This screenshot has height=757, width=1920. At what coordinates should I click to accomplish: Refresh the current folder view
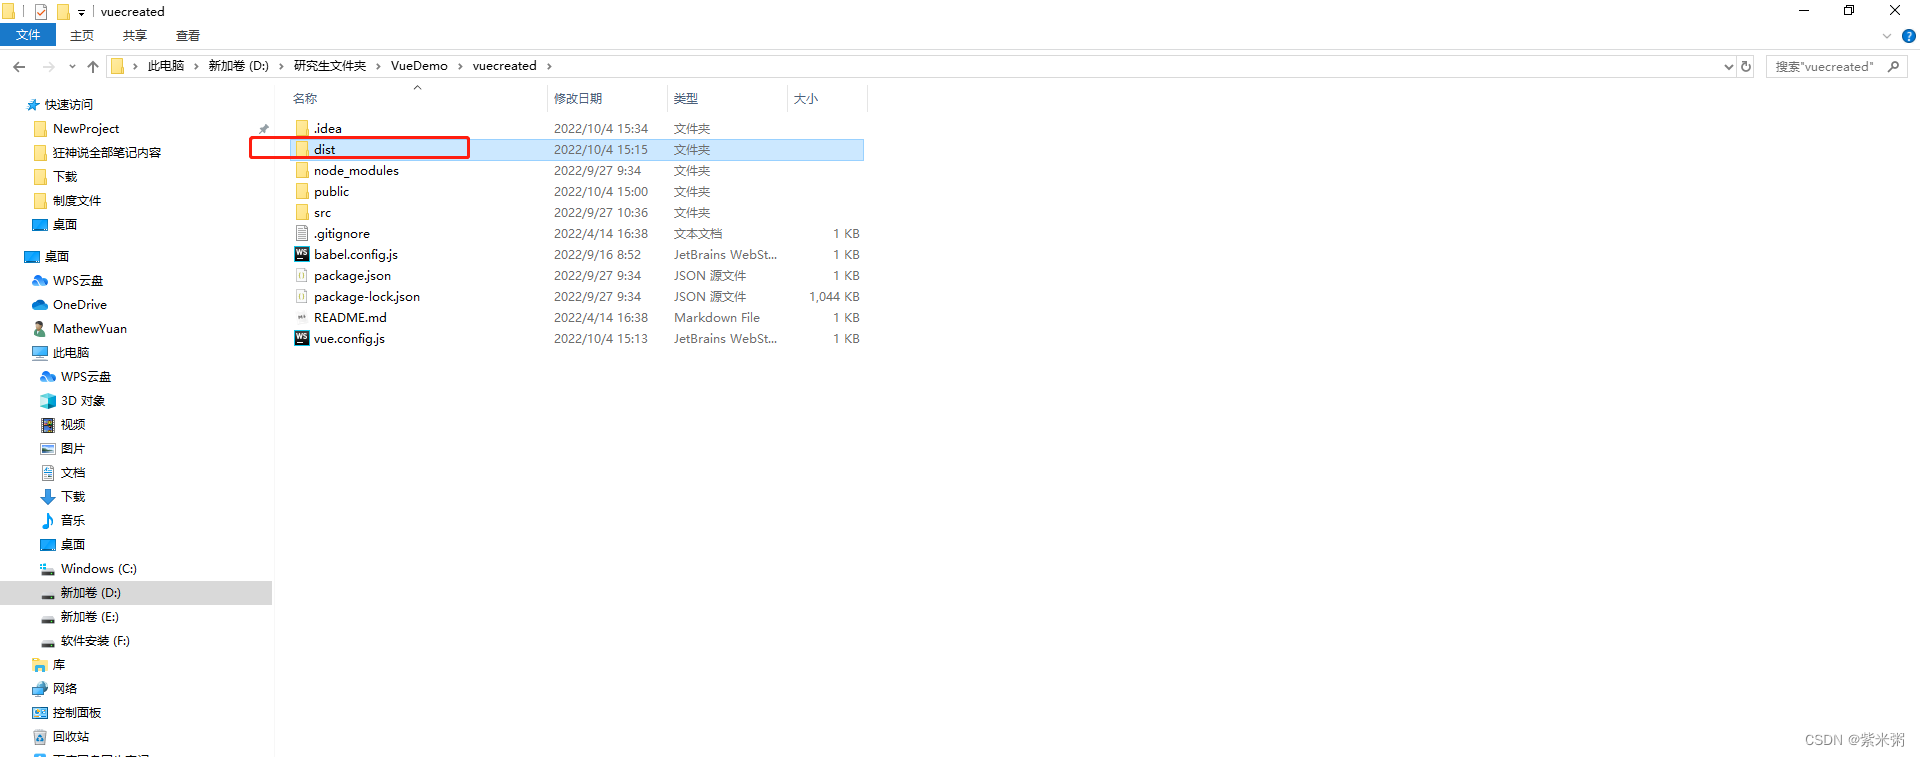pyautogui.click(x=1746, y=67)
